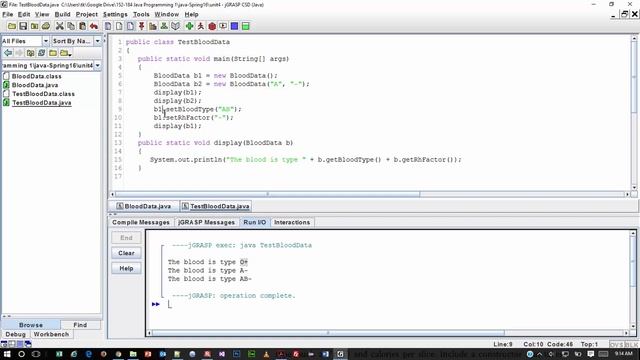
Task: Click the red pin toolbar icon
Action: click(141, 26)
